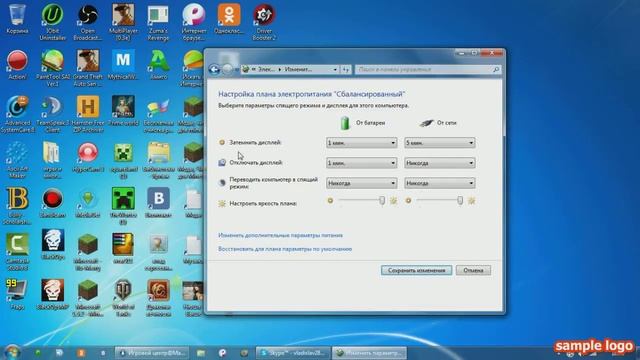Viewport: 640px width, 360px height.
Task: Open the dim display dropdown for battery
Action: point(361,143)
